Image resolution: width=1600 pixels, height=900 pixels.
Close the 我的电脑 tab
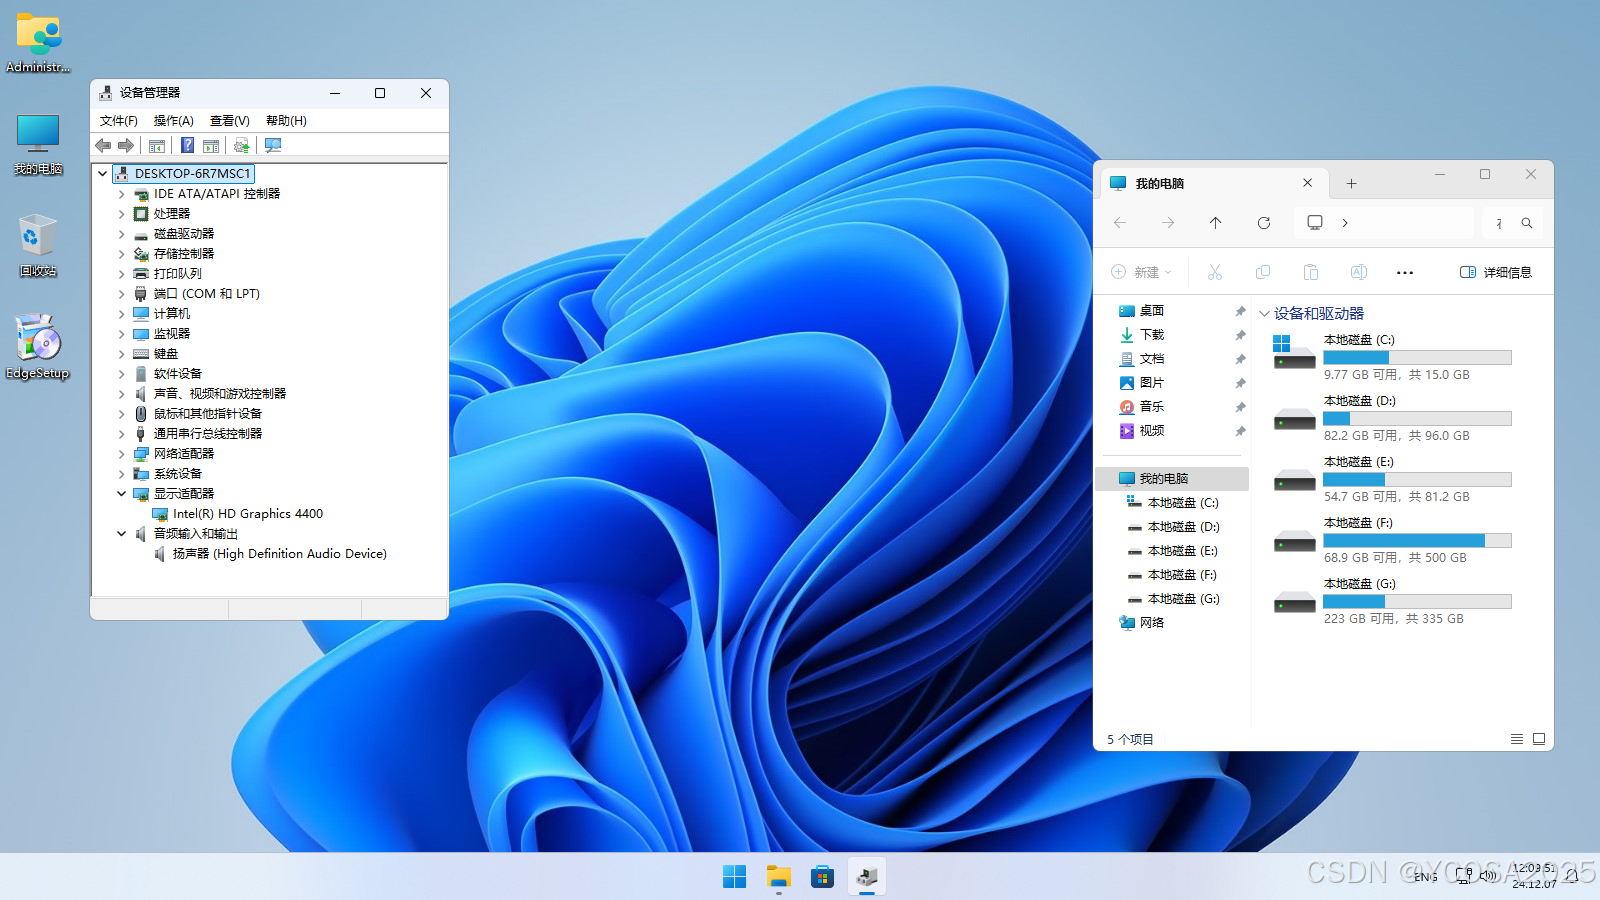coord(1307,183)
